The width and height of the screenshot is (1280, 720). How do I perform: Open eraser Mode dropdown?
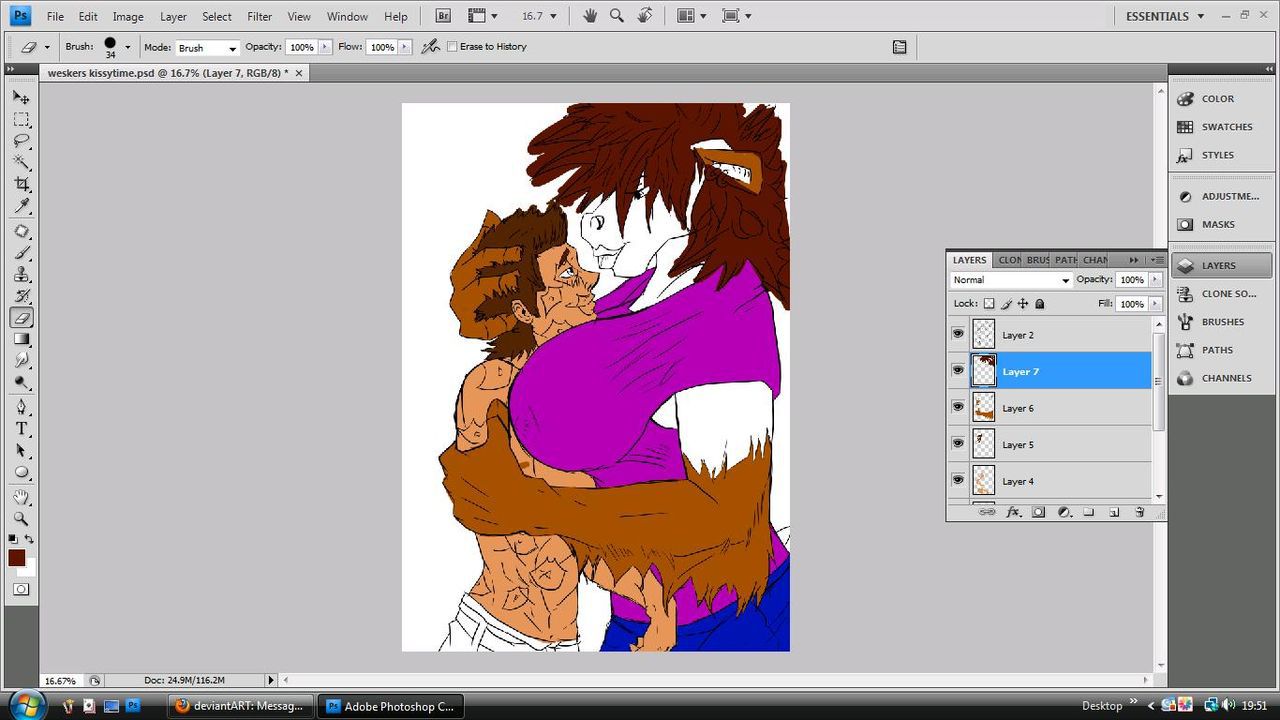(x=208, y=47)
